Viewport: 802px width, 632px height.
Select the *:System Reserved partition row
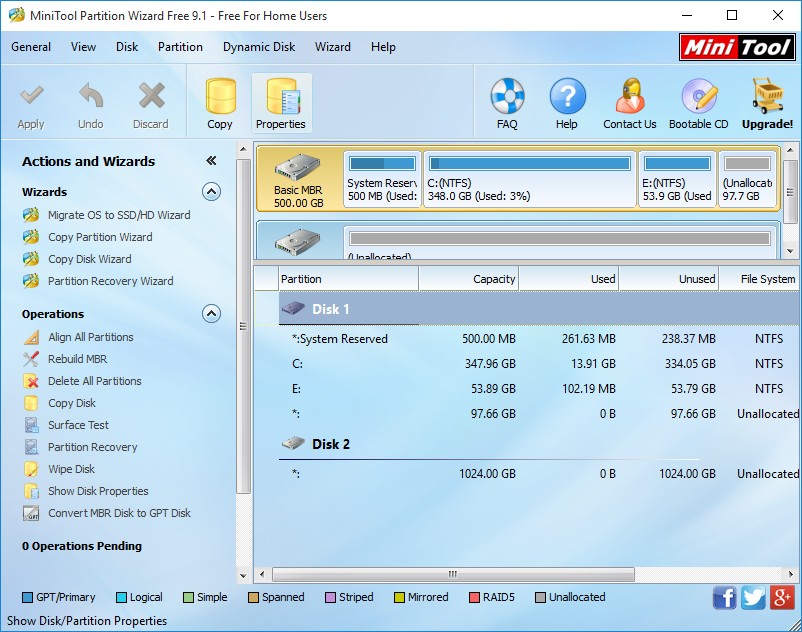527,339
